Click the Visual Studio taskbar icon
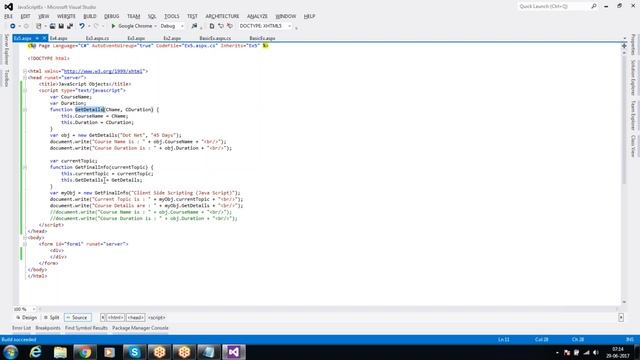 [234, 352]
